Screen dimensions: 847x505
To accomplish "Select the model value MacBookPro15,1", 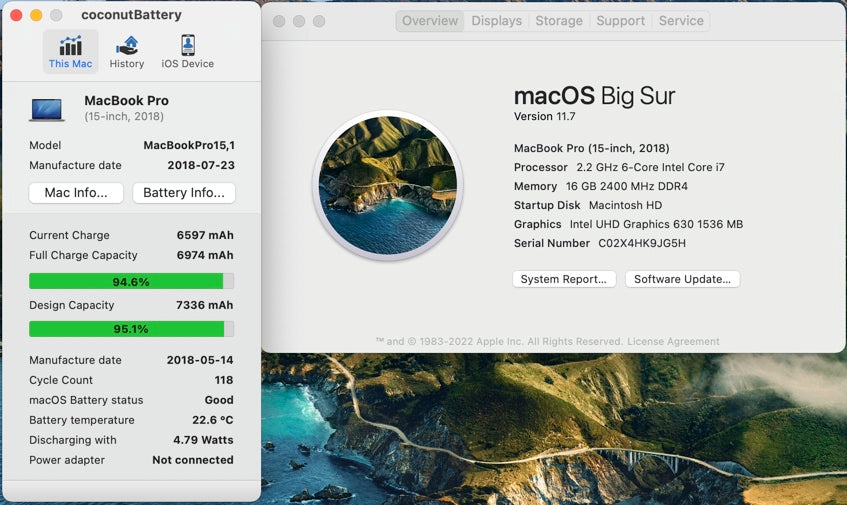I will tap(189, 145).
